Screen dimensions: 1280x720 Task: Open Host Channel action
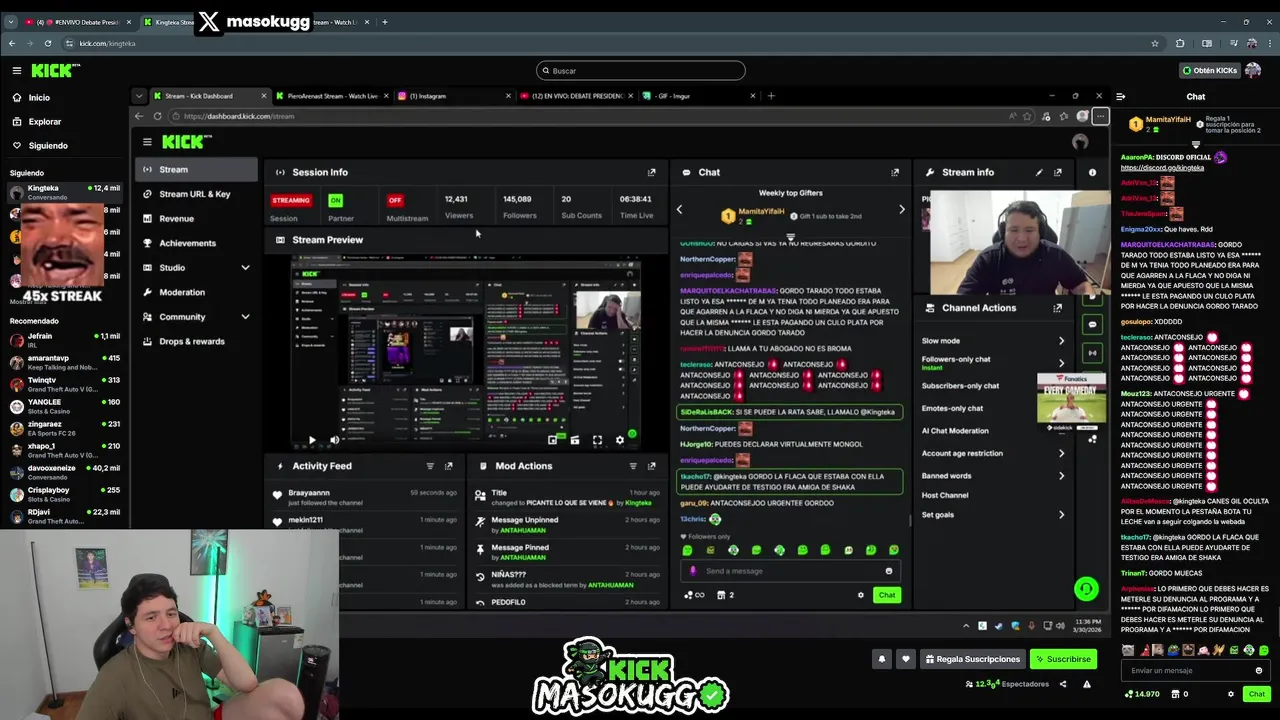click(x=945, y=495)
